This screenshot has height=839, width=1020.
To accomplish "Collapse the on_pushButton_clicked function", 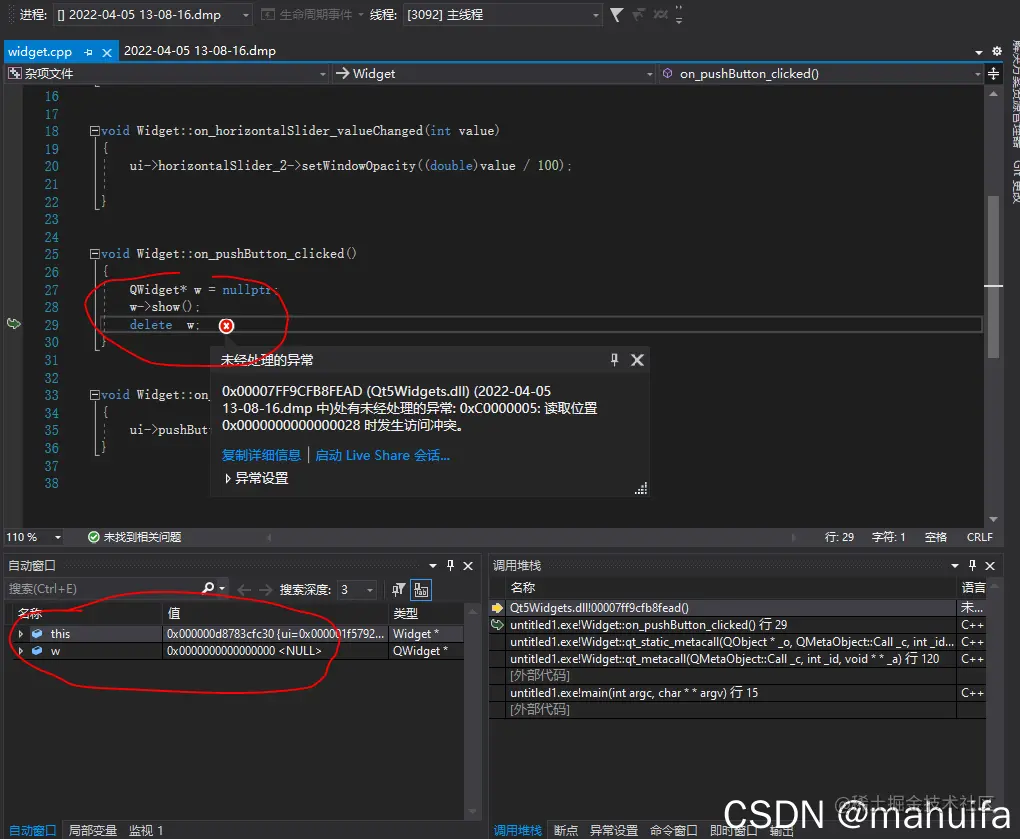I will pyautogui.click(x=94, y=254).
